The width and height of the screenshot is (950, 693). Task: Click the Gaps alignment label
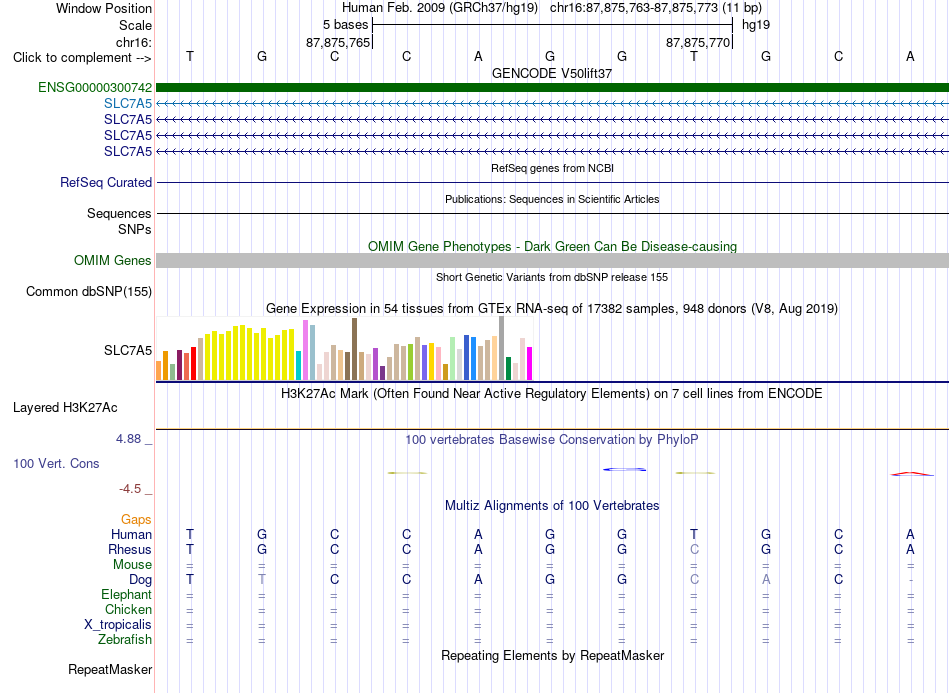pos(136,520)
